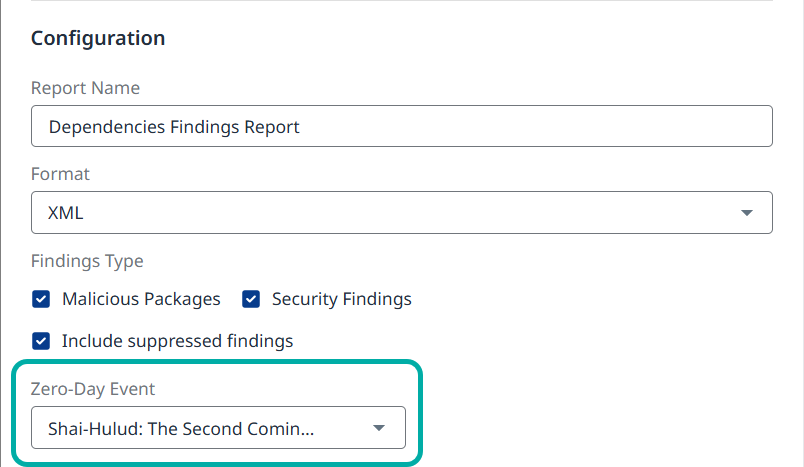The height and width of the screenshot is (467, 804).
Task: Uncheck the Malicious Packages checkbox
Action: point(41,299)
